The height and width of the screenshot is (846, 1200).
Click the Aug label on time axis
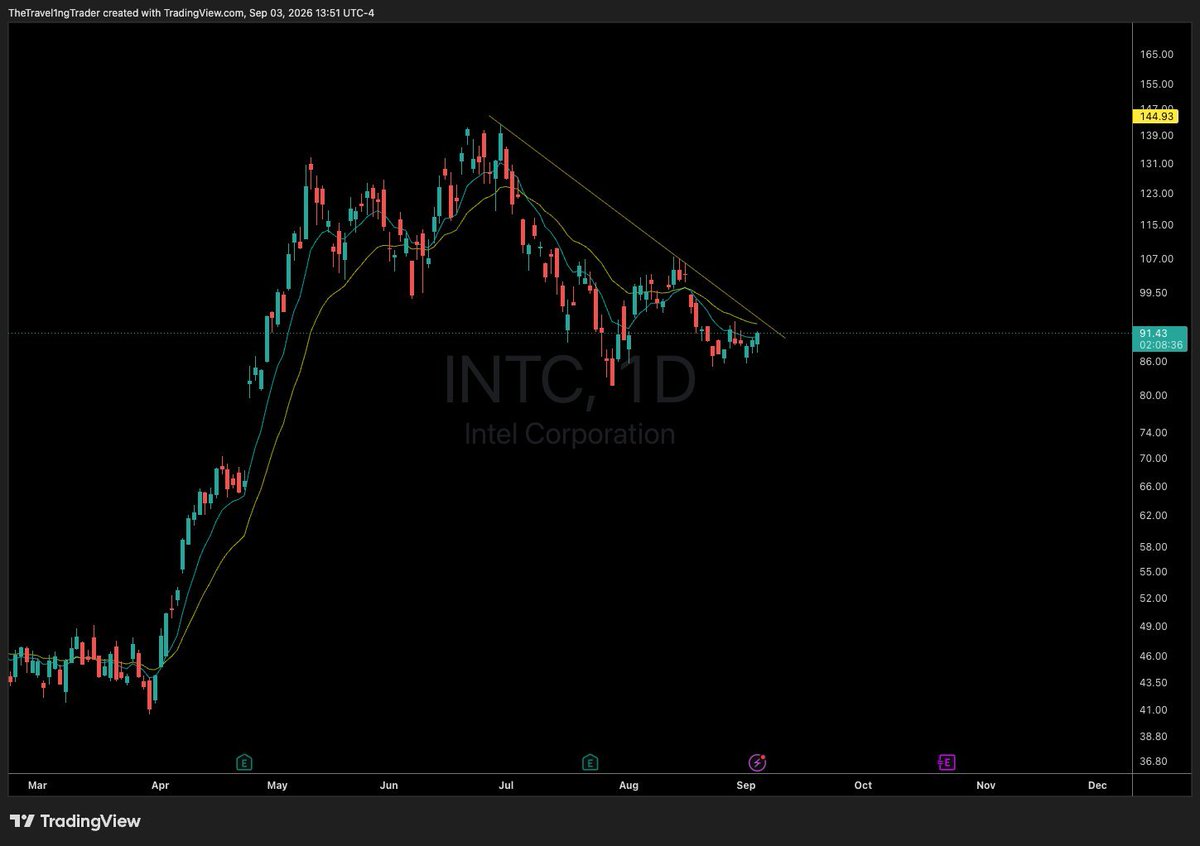click(x=628, y=785)
